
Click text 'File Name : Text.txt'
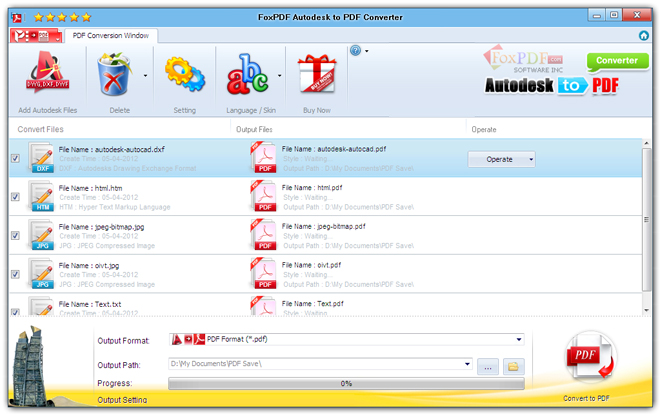pyautogui.click(x=90, y=304)
